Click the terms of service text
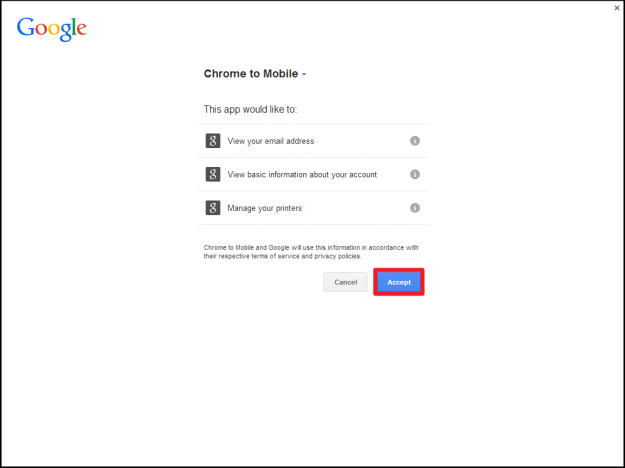 pyautogui.click(x=265, y=256)
